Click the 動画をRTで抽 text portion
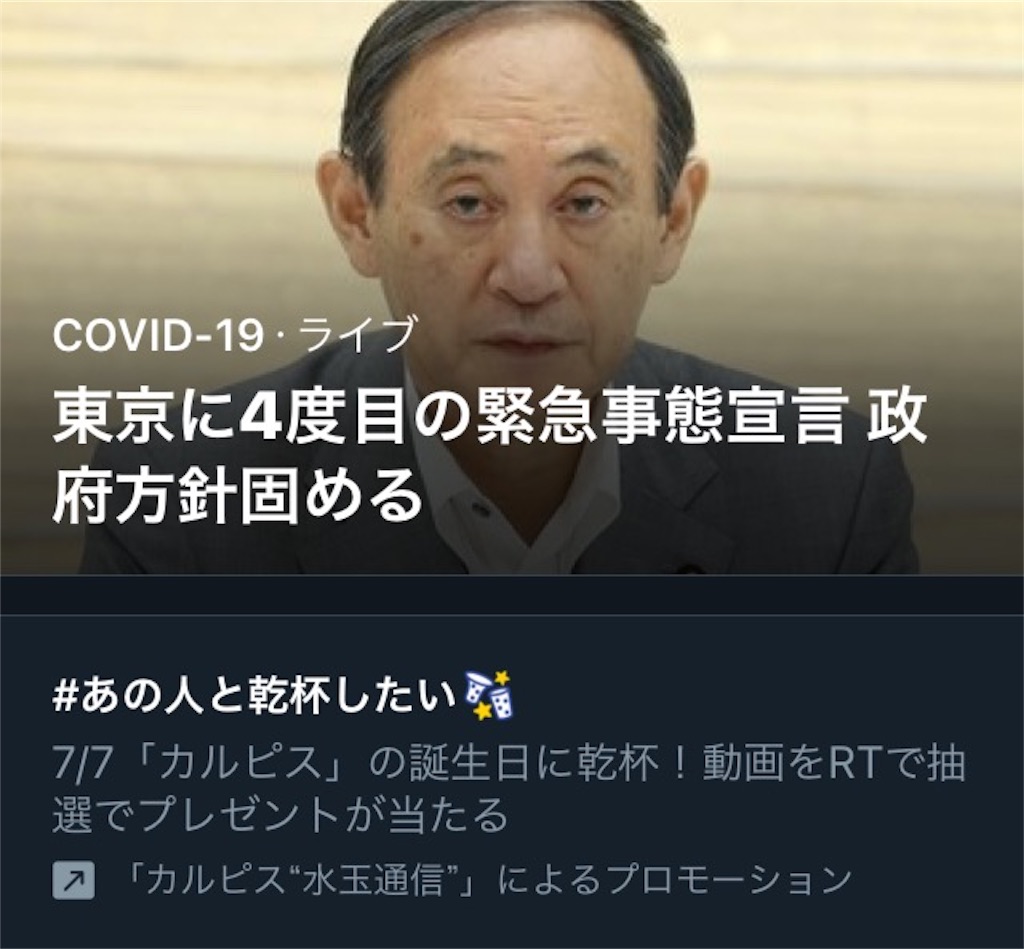Image resolution: width=1024 pixels, height=949 pixels. pos(834,765)
